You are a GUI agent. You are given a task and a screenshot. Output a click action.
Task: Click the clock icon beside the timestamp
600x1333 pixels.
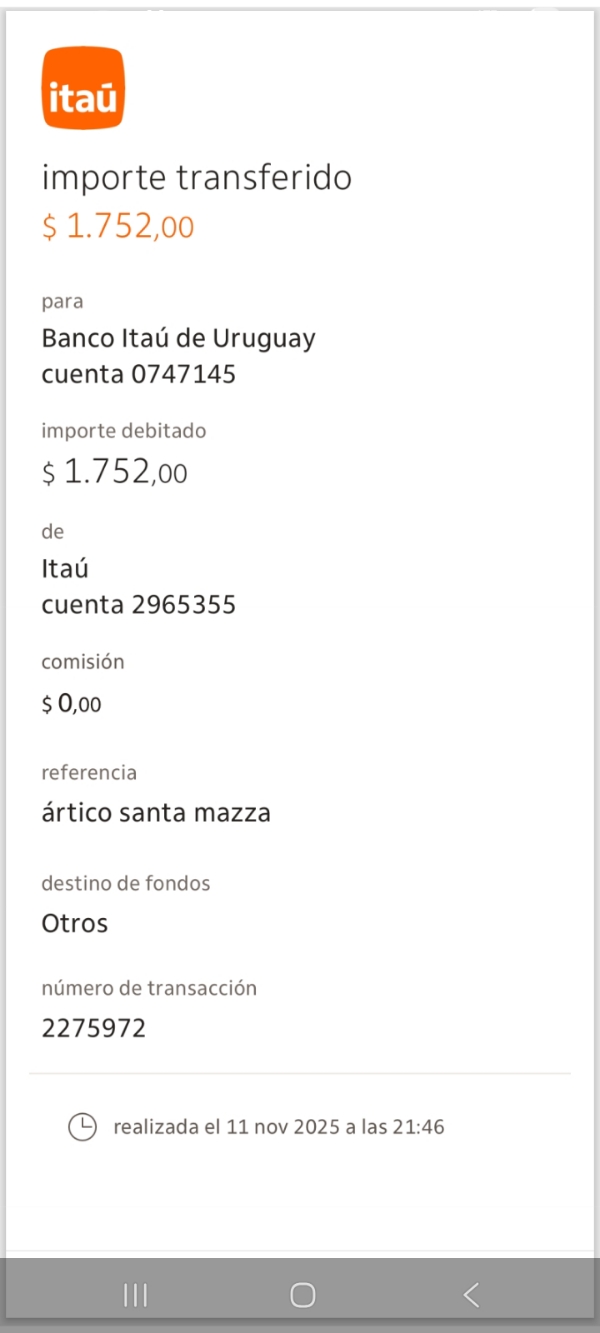[82, 1127]
